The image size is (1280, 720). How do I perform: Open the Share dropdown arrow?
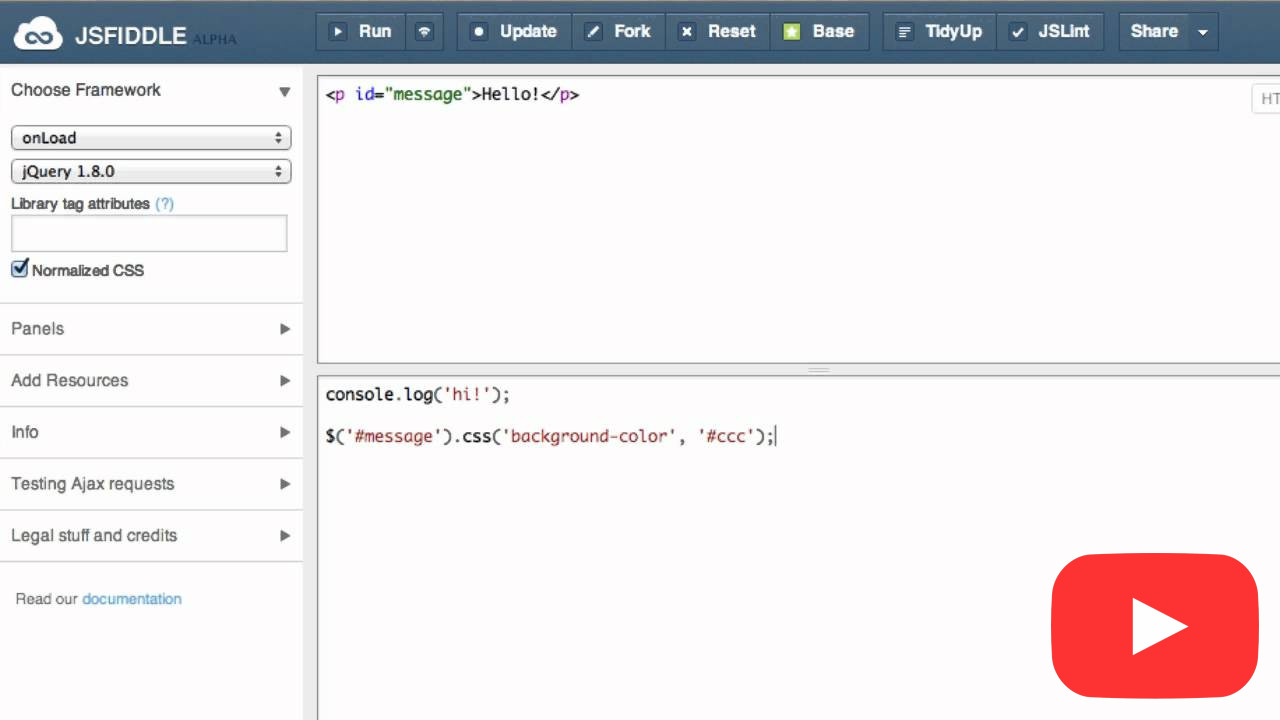pyautogui.click(x=1203, y=32)
